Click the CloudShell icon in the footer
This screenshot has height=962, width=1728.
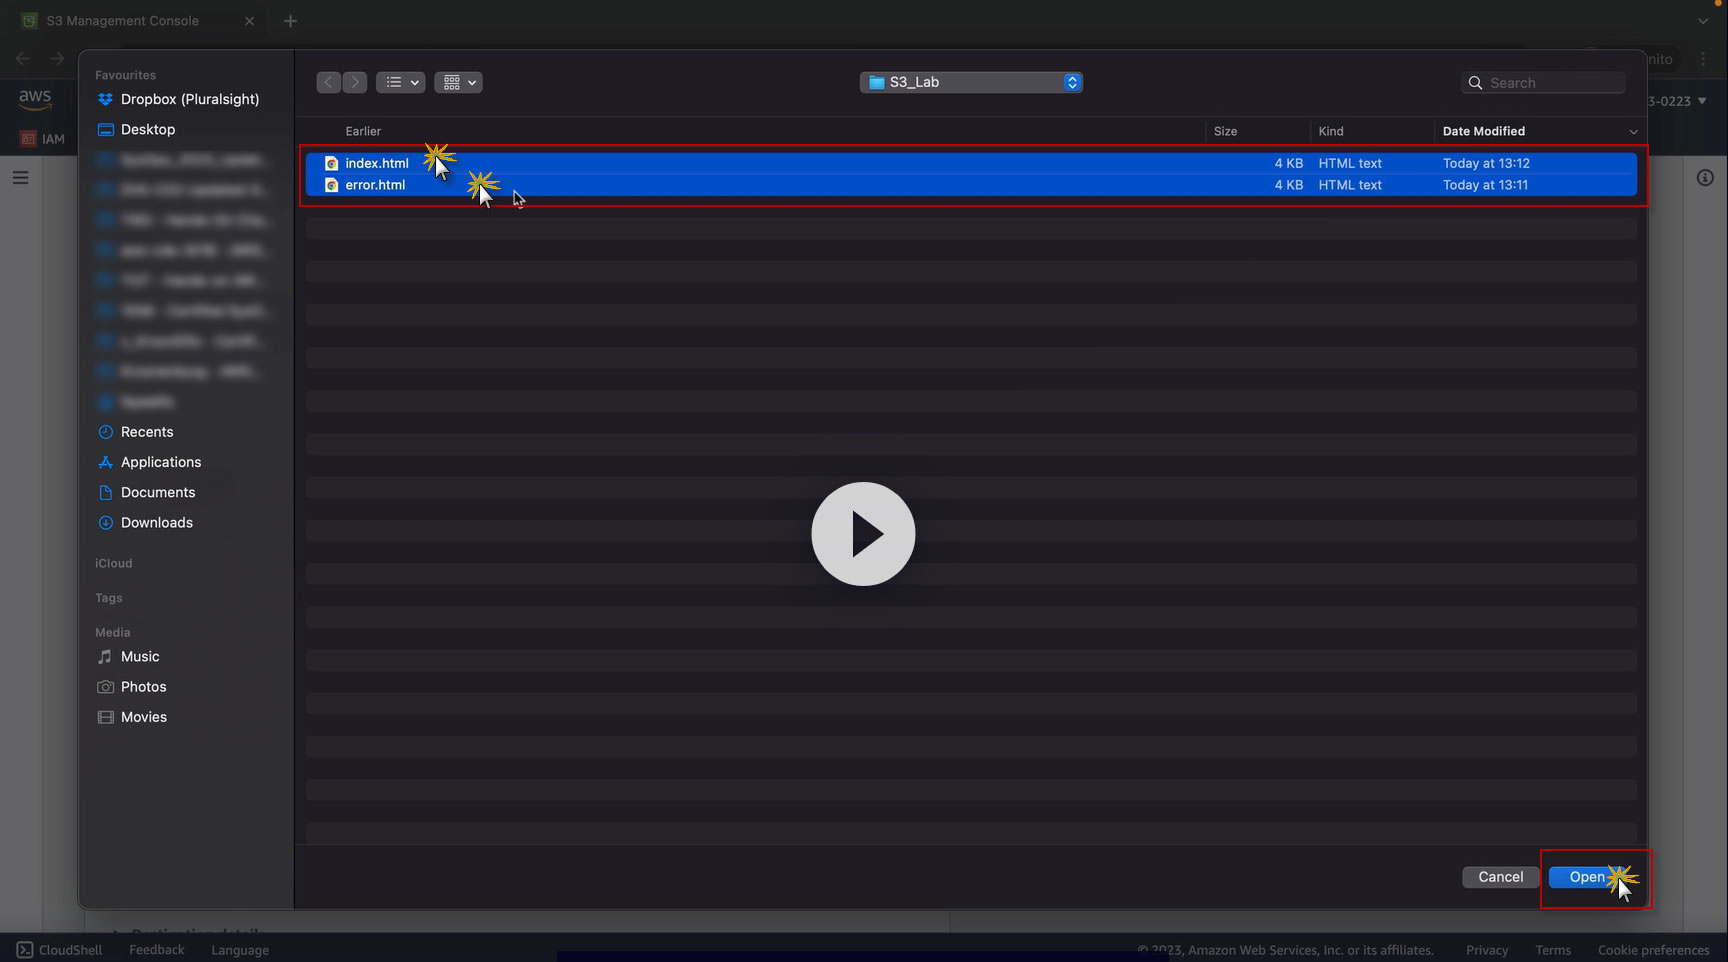(x=25, y=950)
